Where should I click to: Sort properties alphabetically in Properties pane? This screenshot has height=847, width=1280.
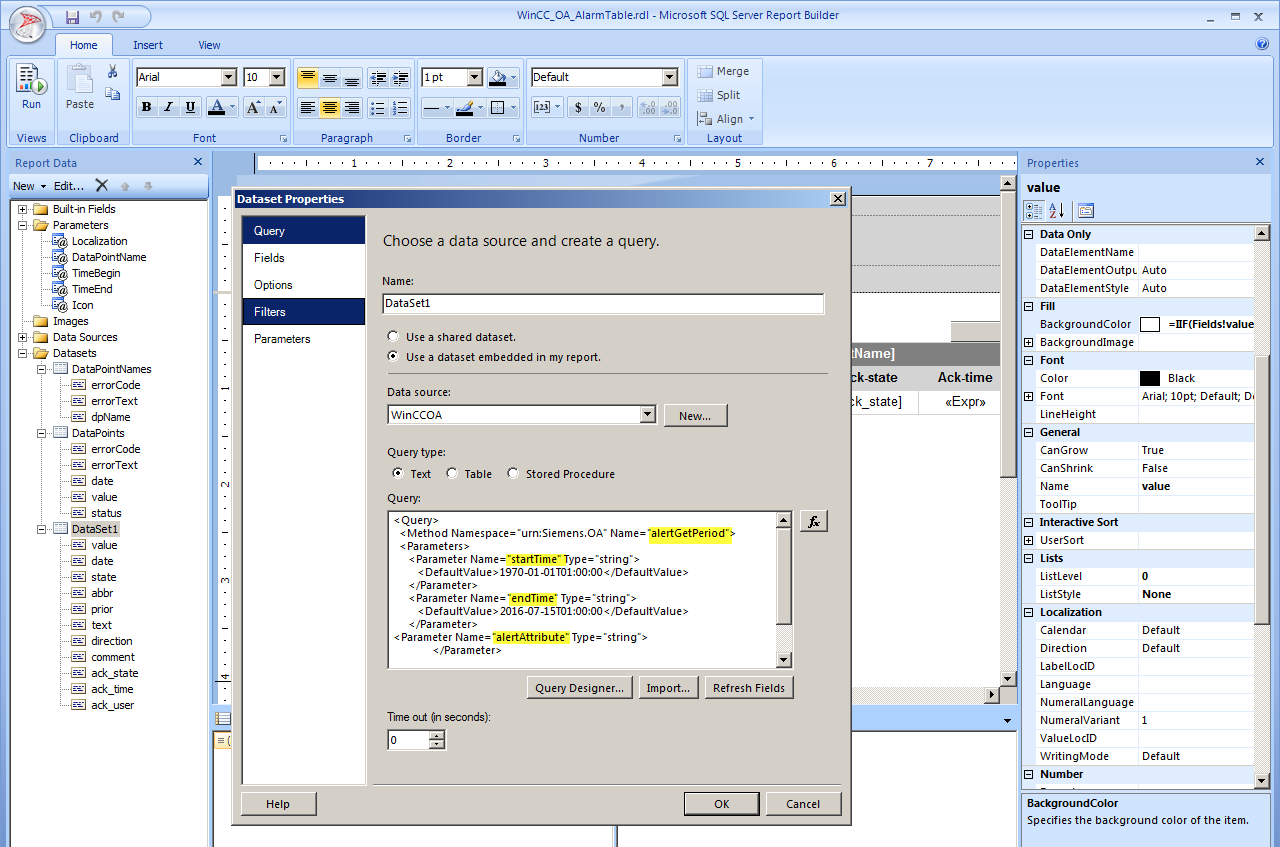point(1057,210)
